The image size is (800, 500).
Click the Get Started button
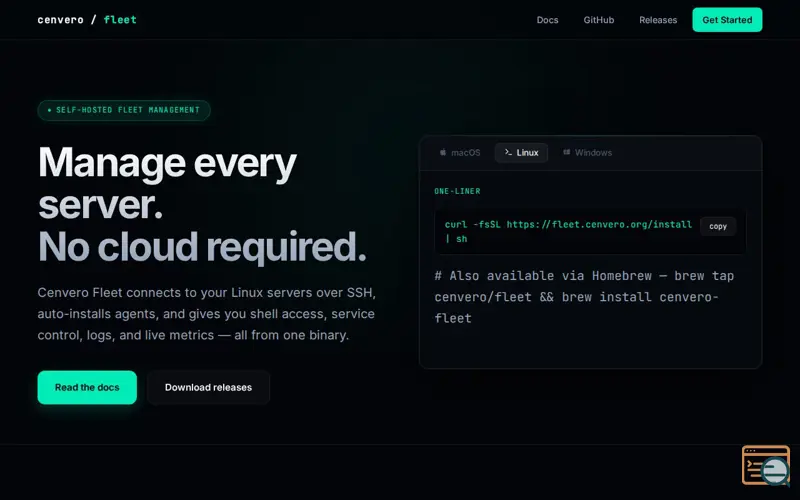coord(727,20)
